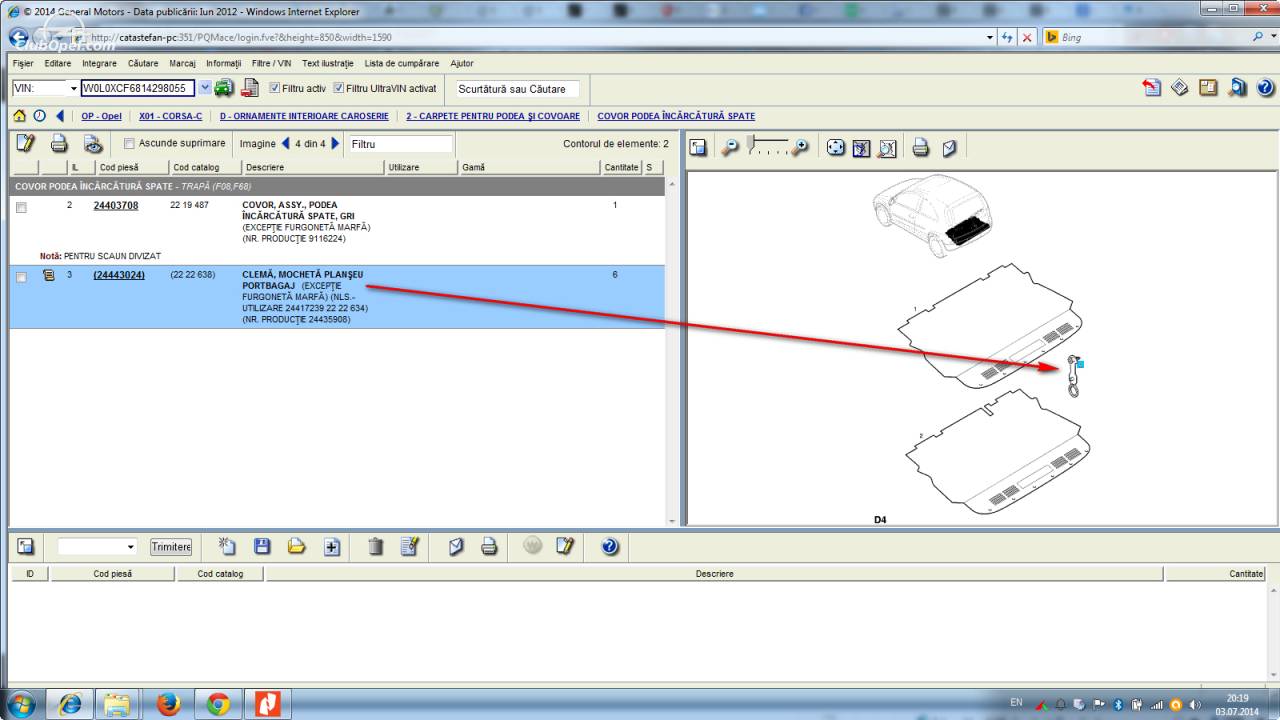Open the bulletin book icon top right
The width and height of the screenshot is (1280, 720).
coord(1180,87)
